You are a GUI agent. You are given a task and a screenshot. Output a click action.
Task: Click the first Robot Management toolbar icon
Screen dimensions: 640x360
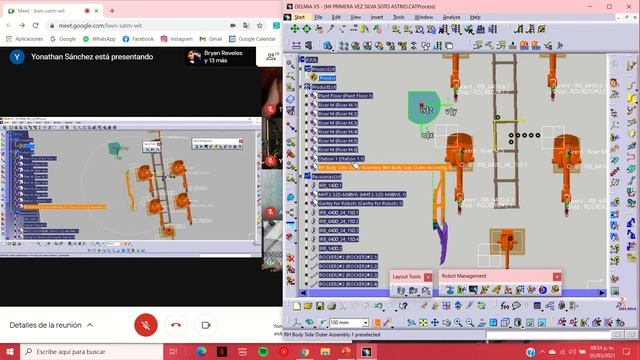[x=449, y=290]
